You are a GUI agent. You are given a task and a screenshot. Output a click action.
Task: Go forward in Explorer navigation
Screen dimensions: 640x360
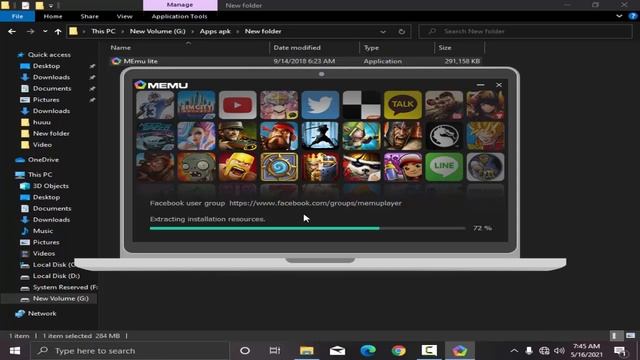[x=30, y=31]
